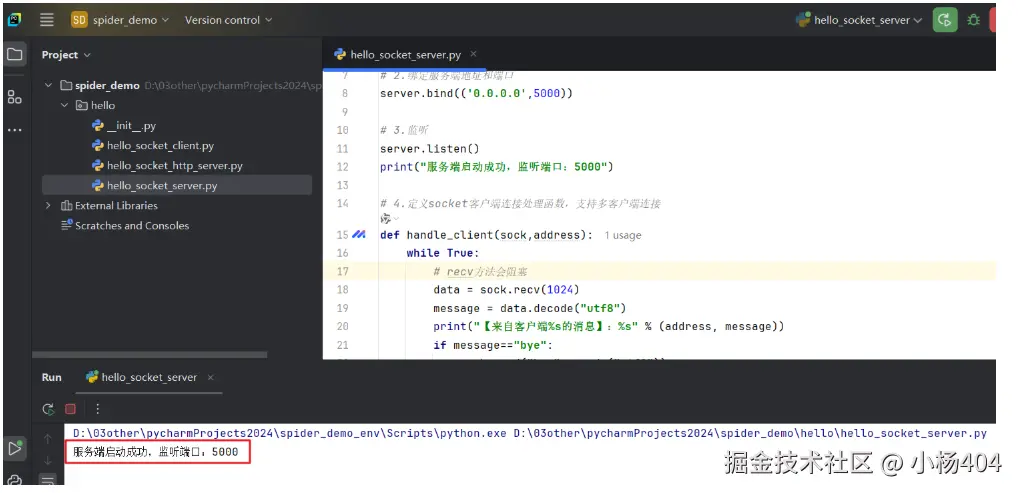Click the gutter icon on line 15
This screenshot has width=1018, height=493.
coord(358,234)
